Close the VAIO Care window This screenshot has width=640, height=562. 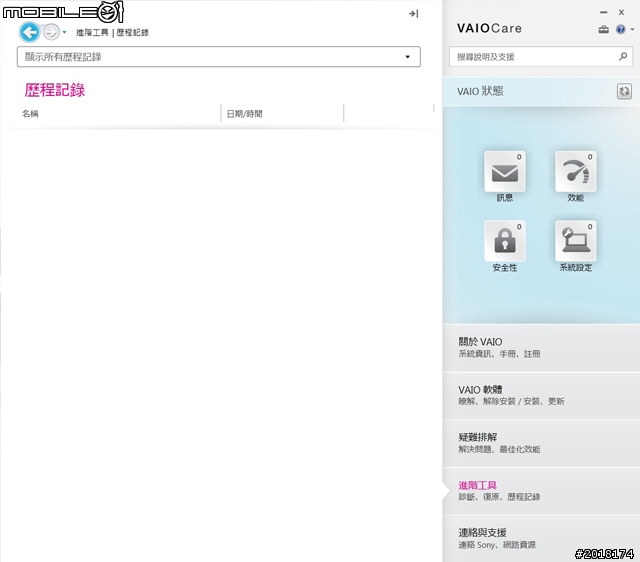pos(621,13)
